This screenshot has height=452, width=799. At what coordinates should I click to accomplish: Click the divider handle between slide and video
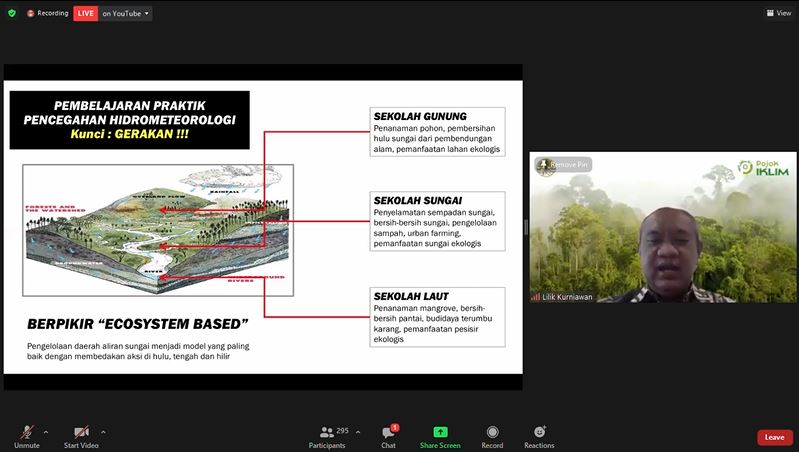[526, 227]
